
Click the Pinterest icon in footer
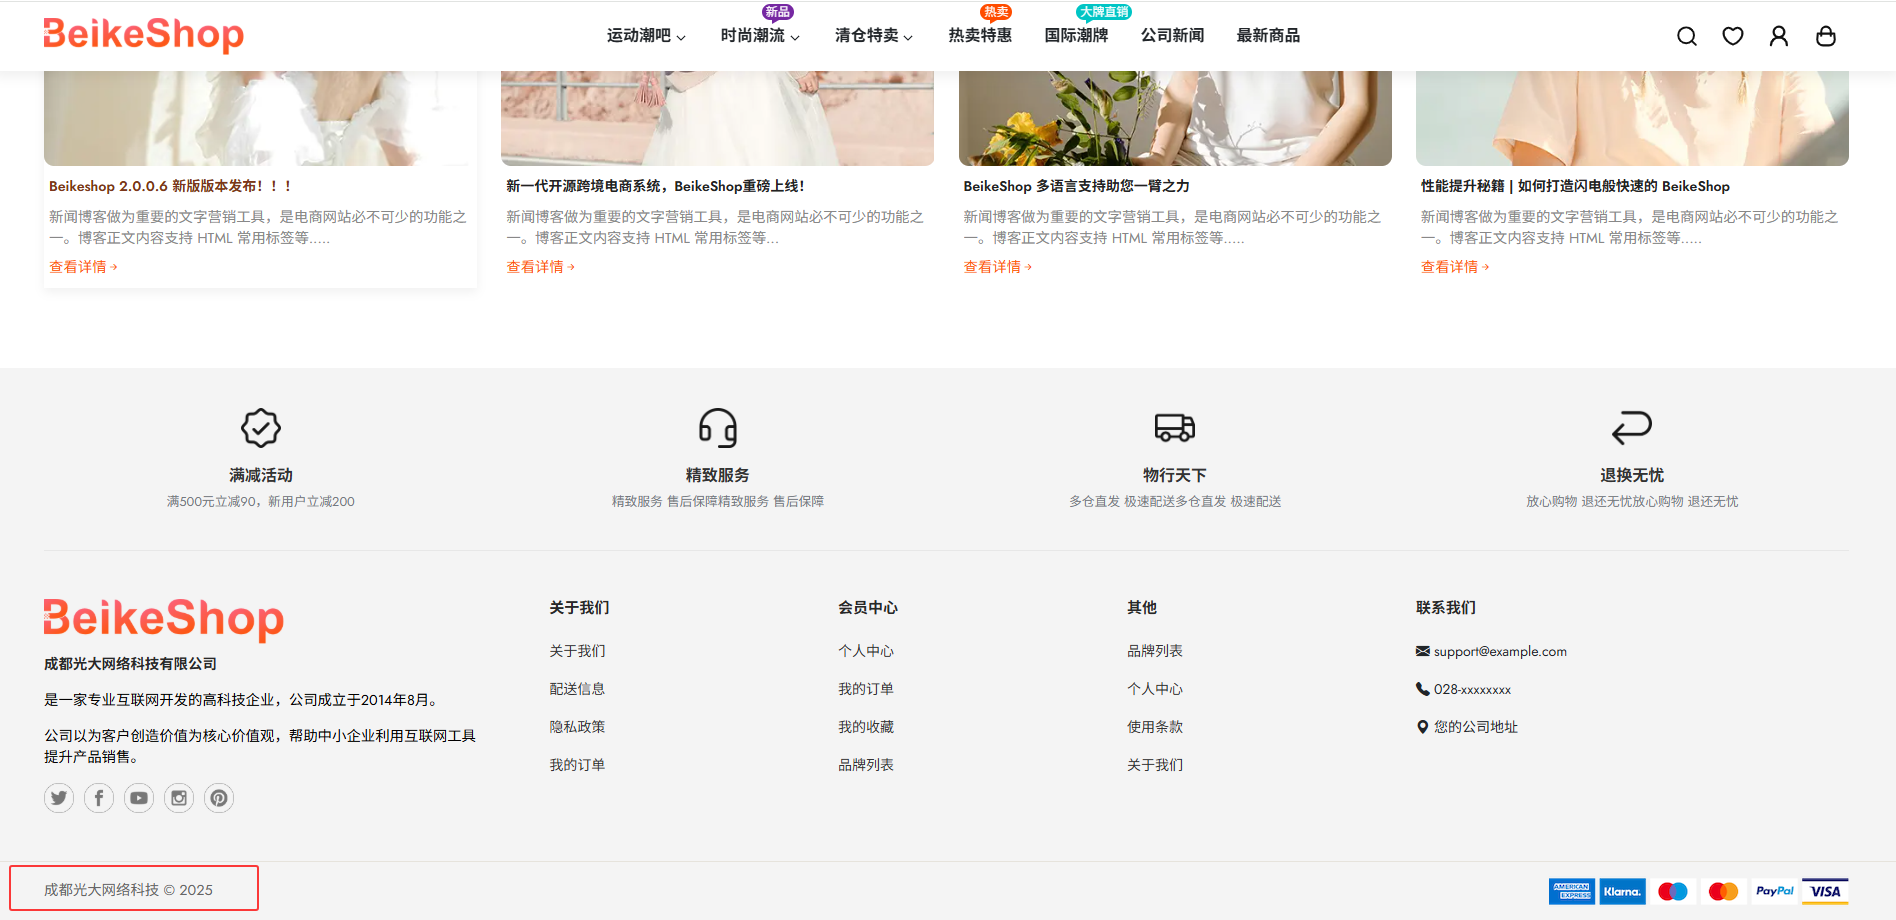click(x=219, y=798)
